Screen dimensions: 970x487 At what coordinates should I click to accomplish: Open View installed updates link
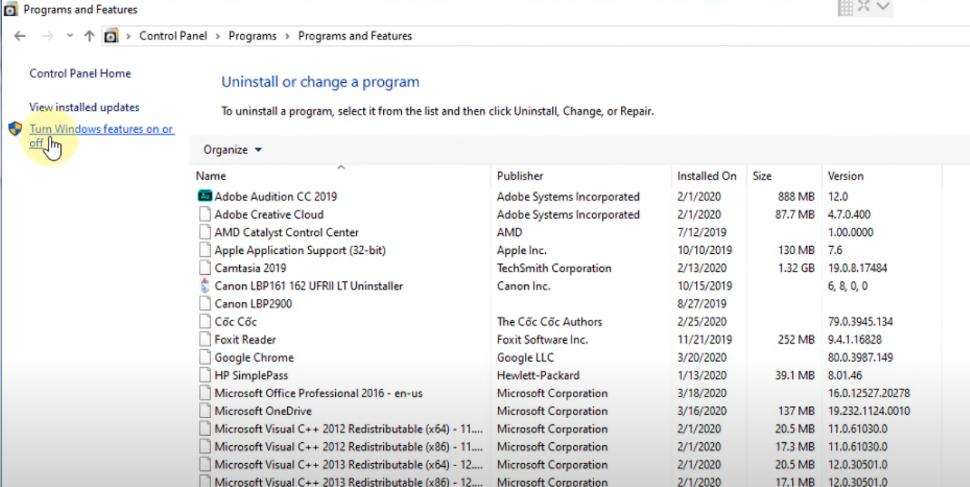pos(84,107)
